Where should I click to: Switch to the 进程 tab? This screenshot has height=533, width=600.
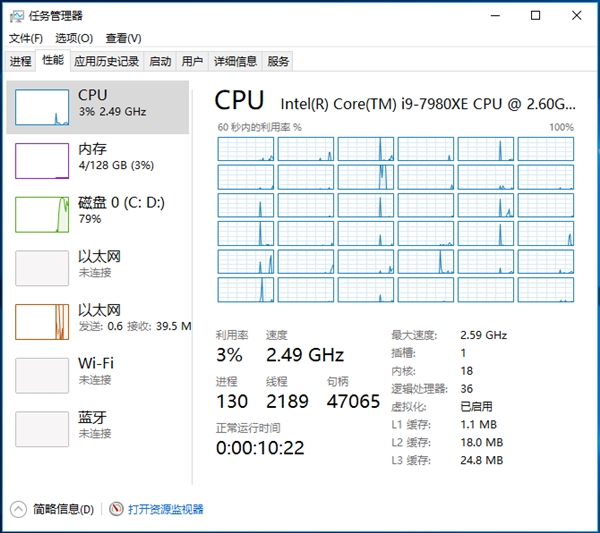(x=21, y=61)
